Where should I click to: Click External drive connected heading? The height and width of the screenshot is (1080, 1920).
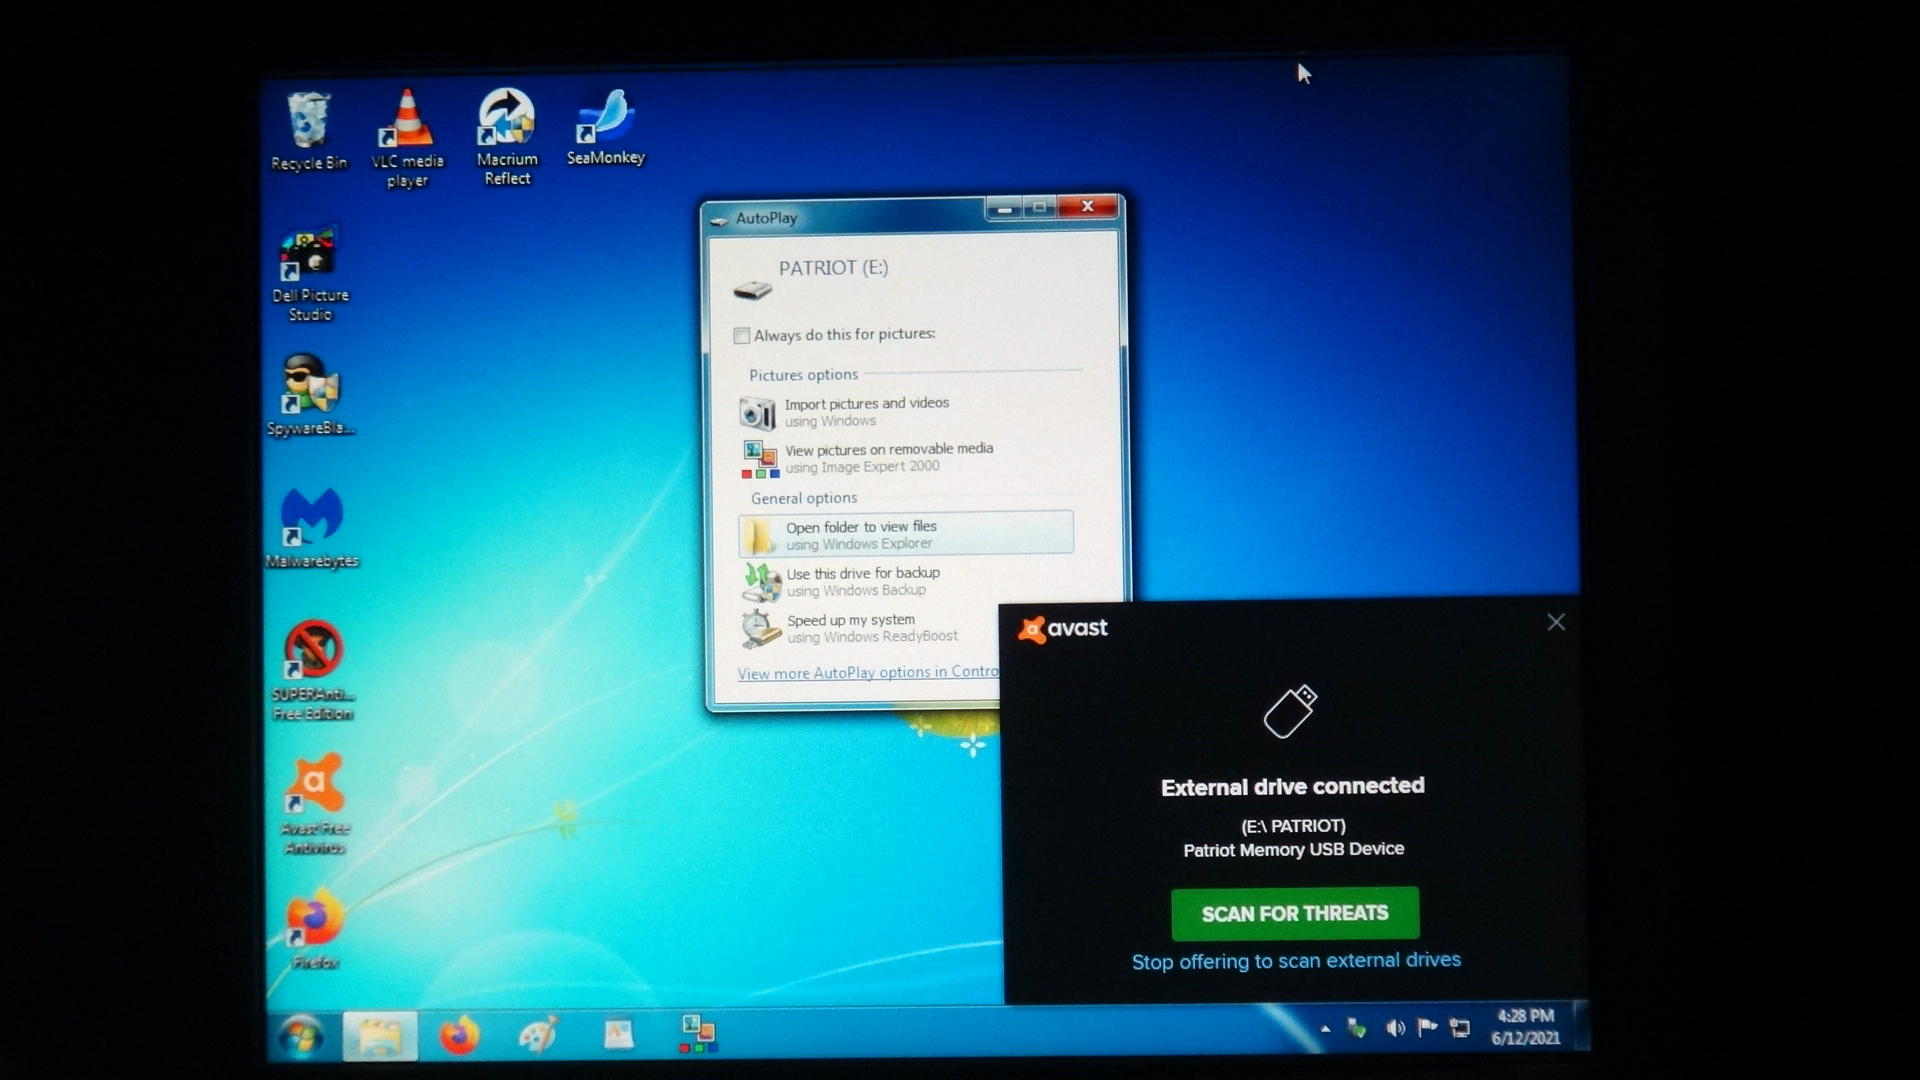[x=1293, y=786]
